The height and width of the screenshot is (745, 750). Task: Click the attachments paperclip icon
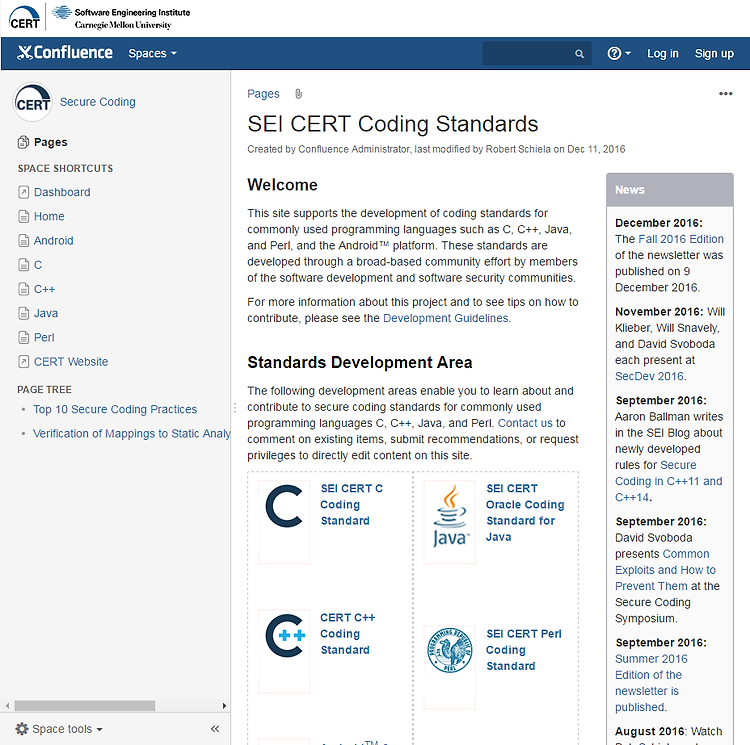click(x=298, y=94)
